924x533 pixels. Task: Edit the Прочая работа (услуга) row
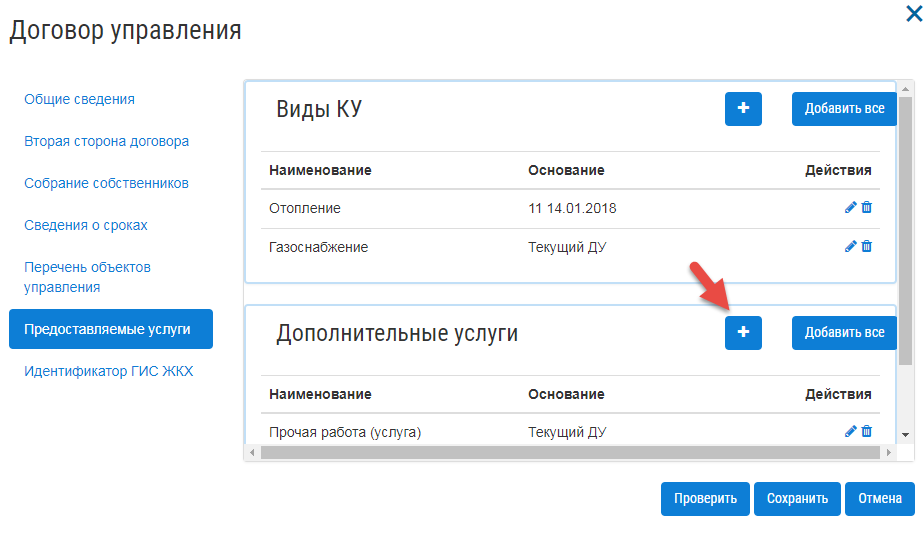point(850,432)
